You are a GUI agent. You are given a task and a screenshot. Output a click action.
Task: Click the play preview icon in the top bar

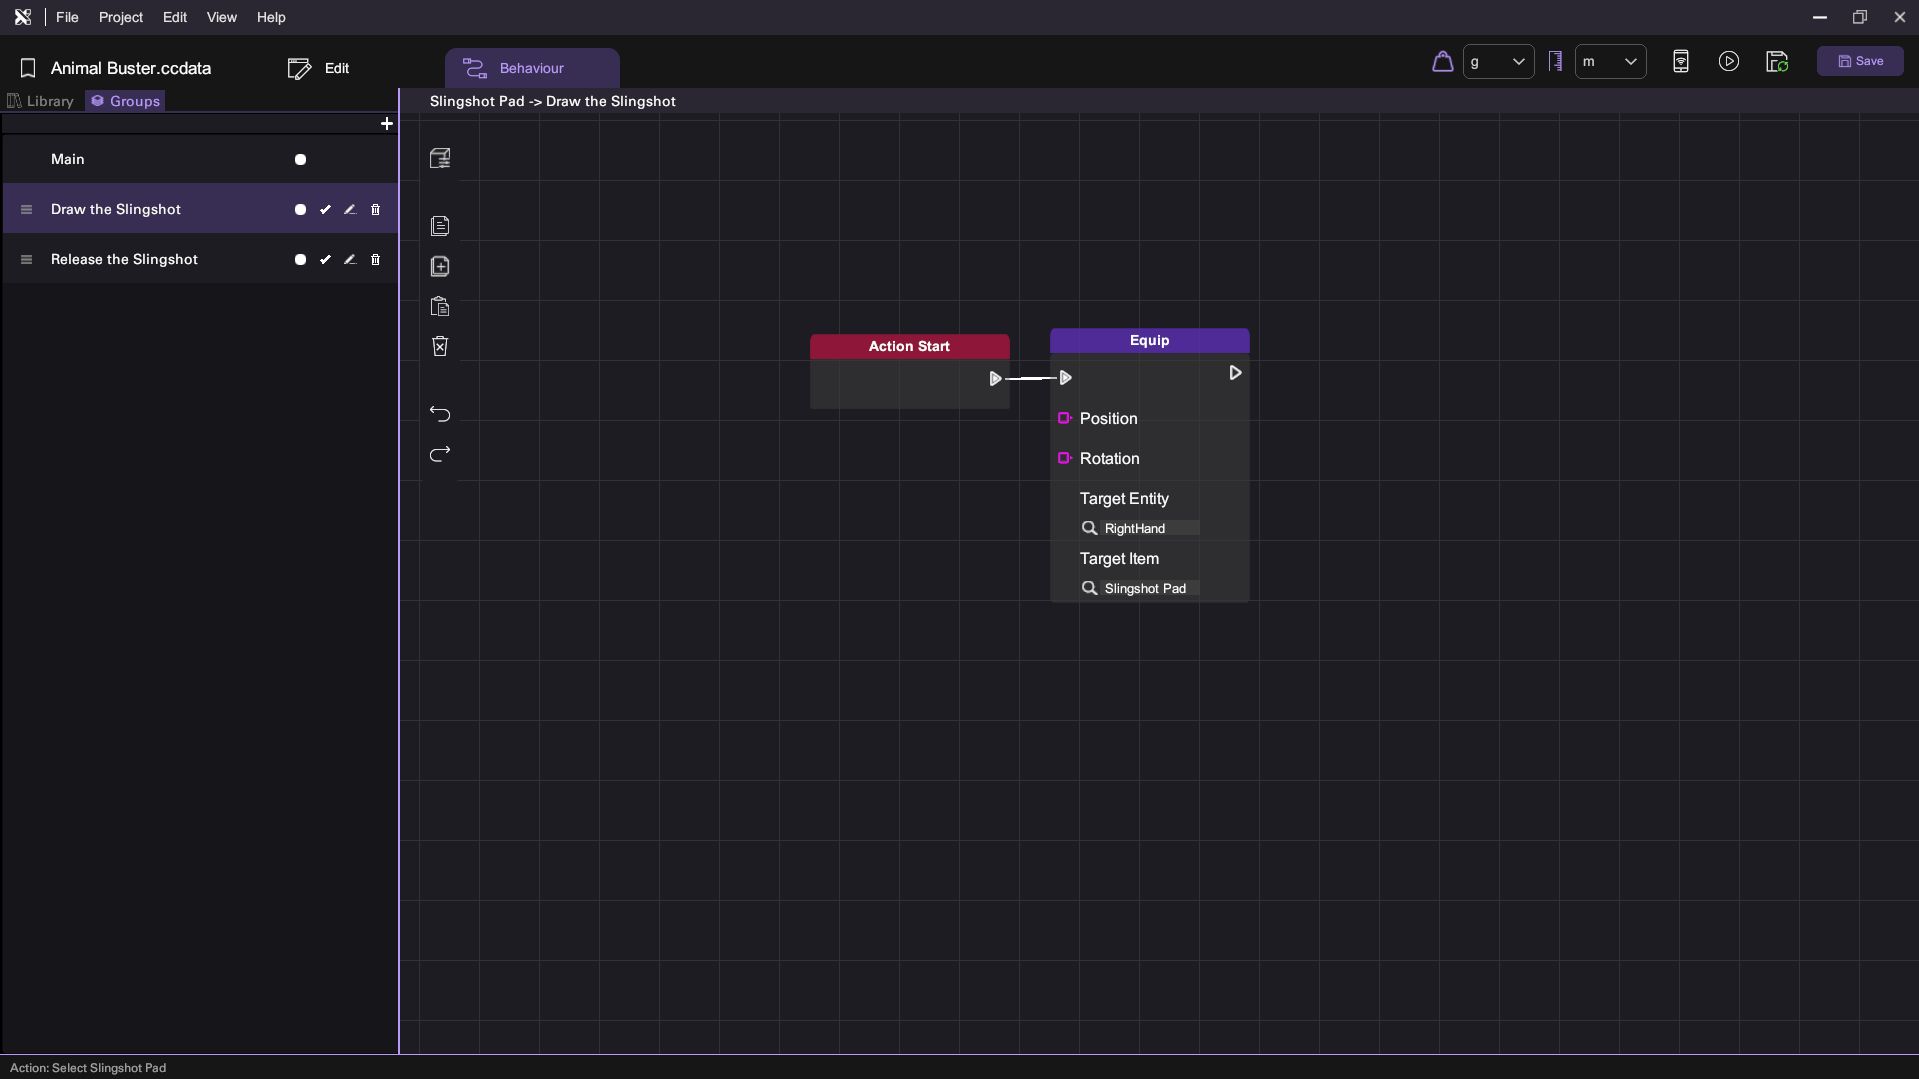point(1728,62)
